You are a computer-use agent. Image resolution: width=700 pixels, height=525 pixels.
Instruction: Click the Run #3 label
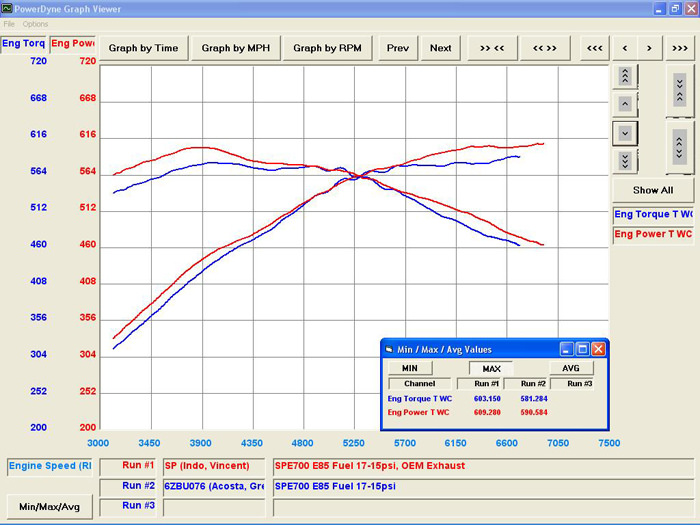[128, 506]
